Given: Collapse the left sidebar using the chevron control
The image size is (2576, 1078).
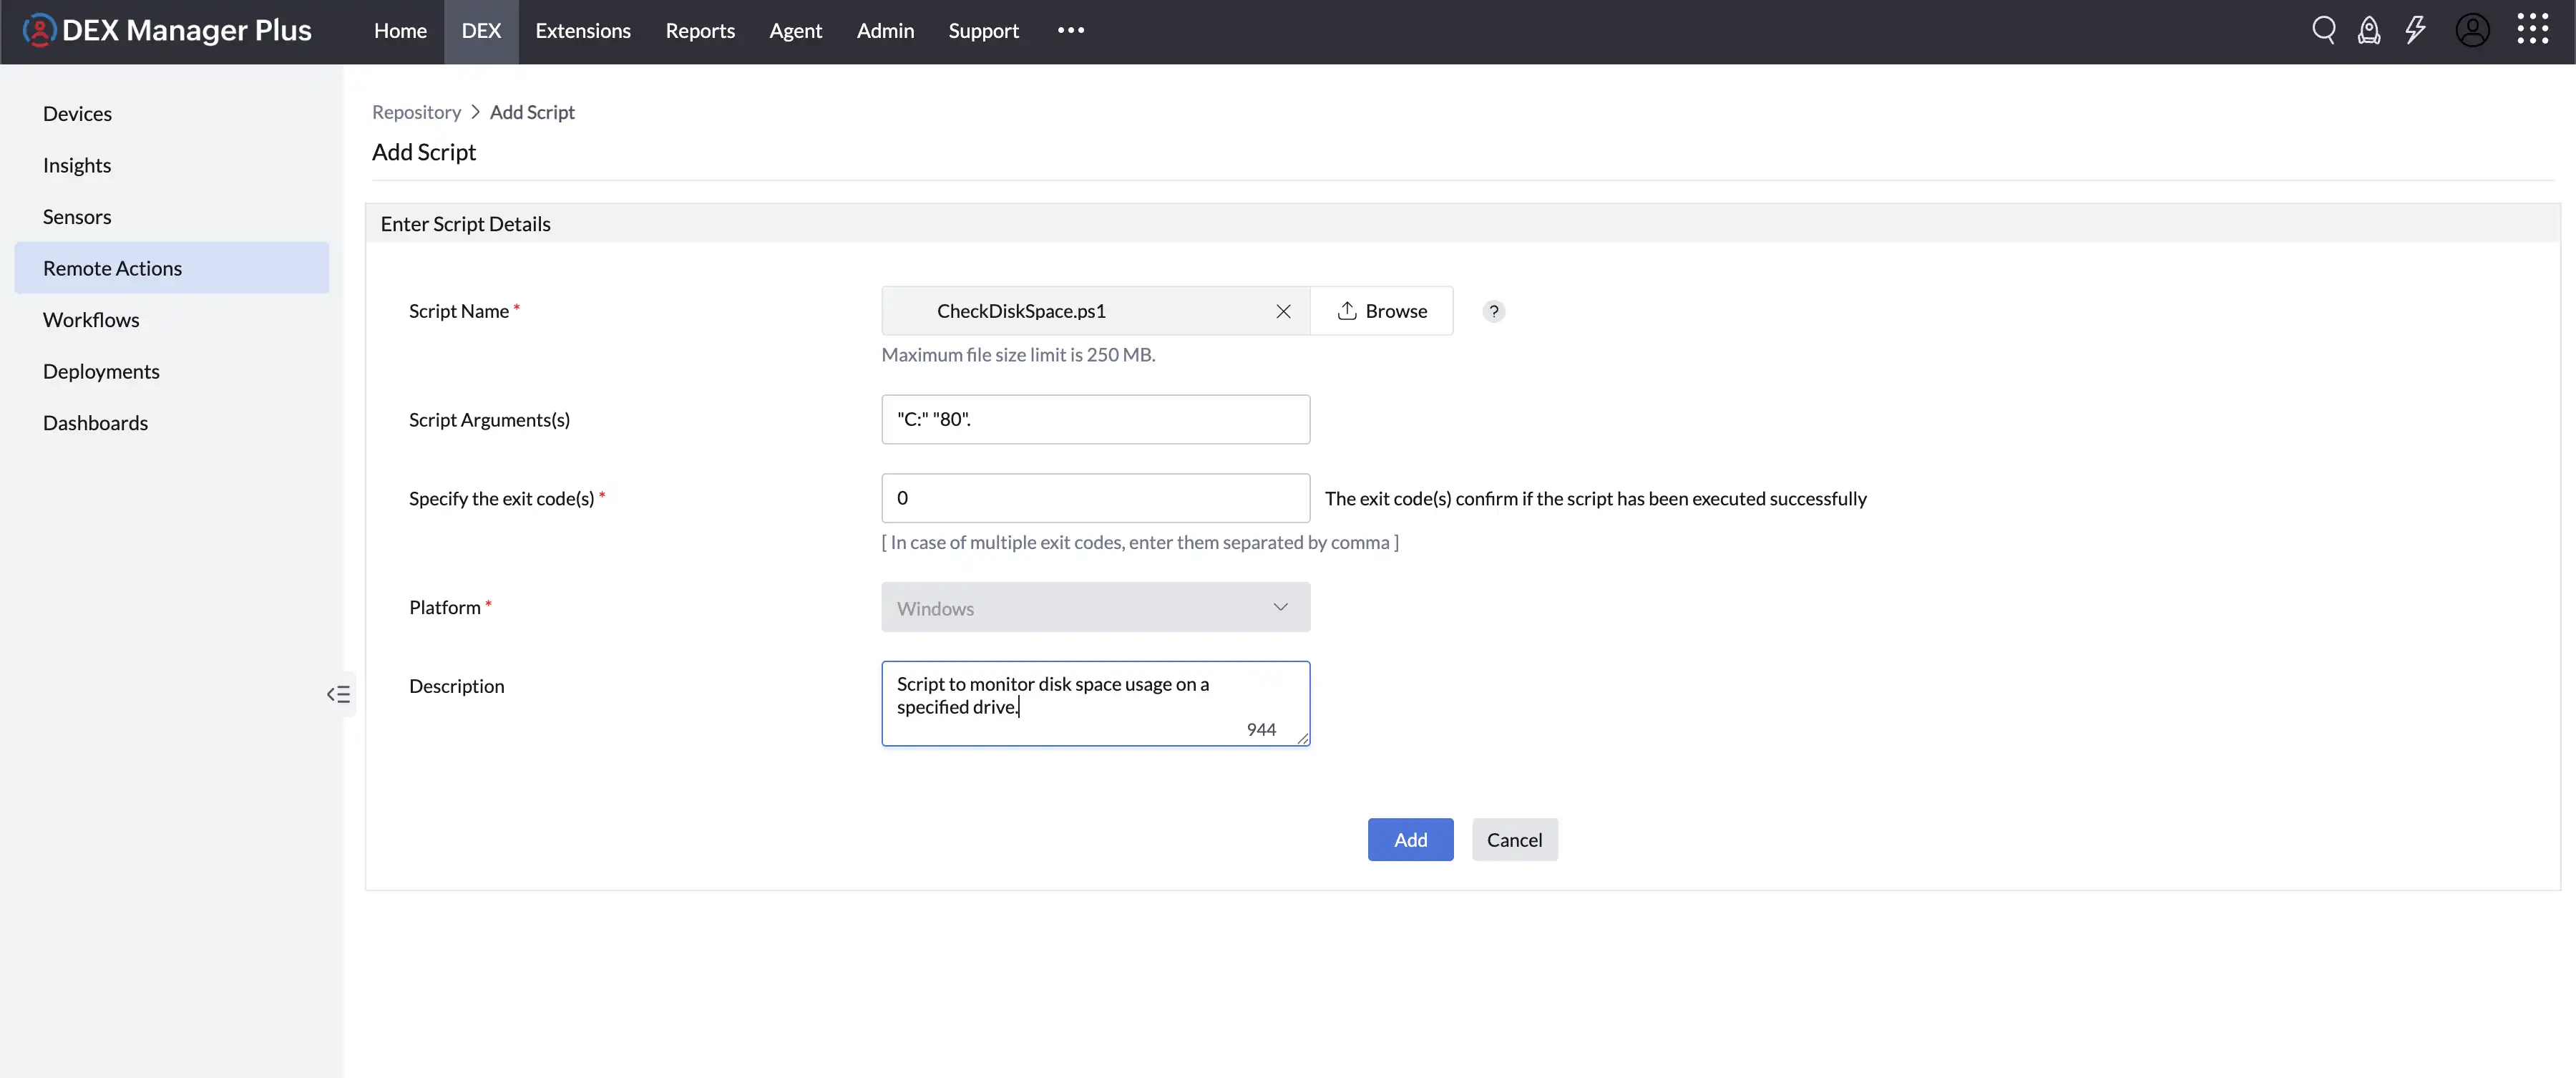Looking at the screenshot, I should [338, 693].
